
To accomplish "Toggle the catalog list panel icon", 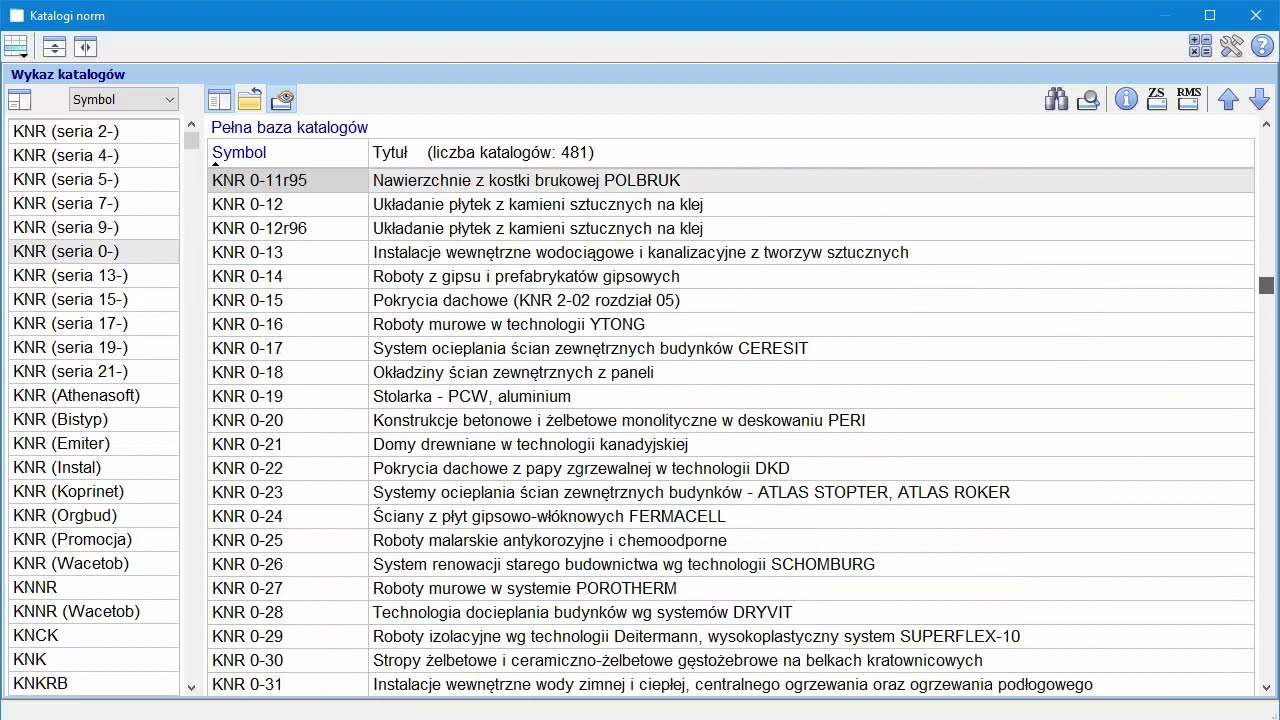I will tap(219, 99).
